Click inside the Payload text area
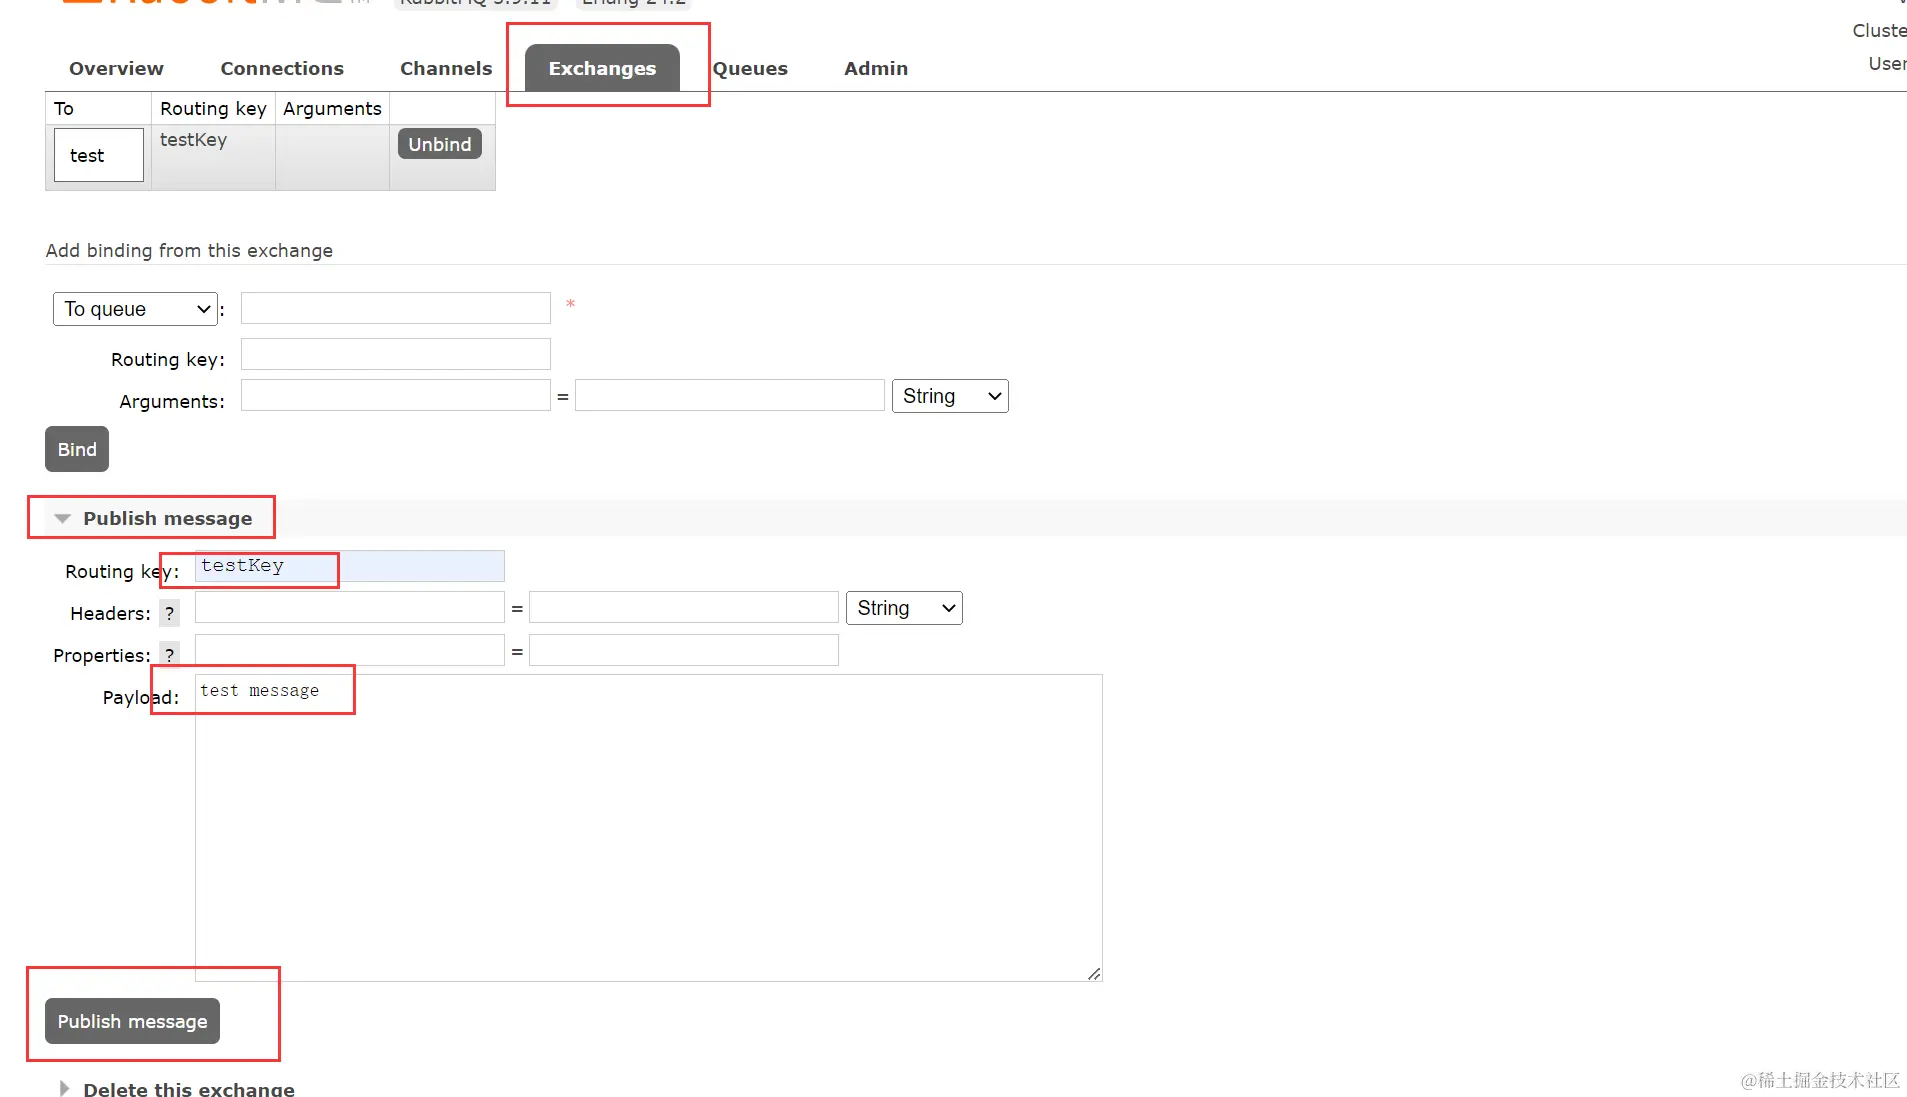The width and height of the screenshot is (1907, 1097). point(648,828)
